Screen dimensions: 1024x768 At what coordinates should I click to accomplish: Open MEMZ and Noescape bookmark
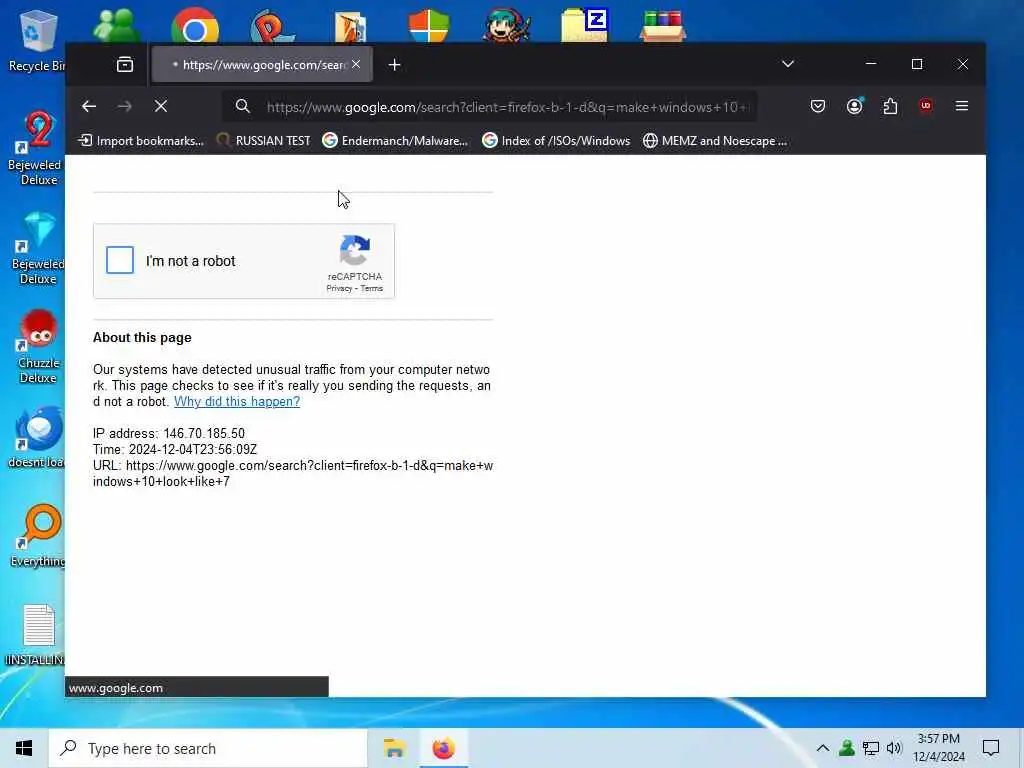(715, 140)
